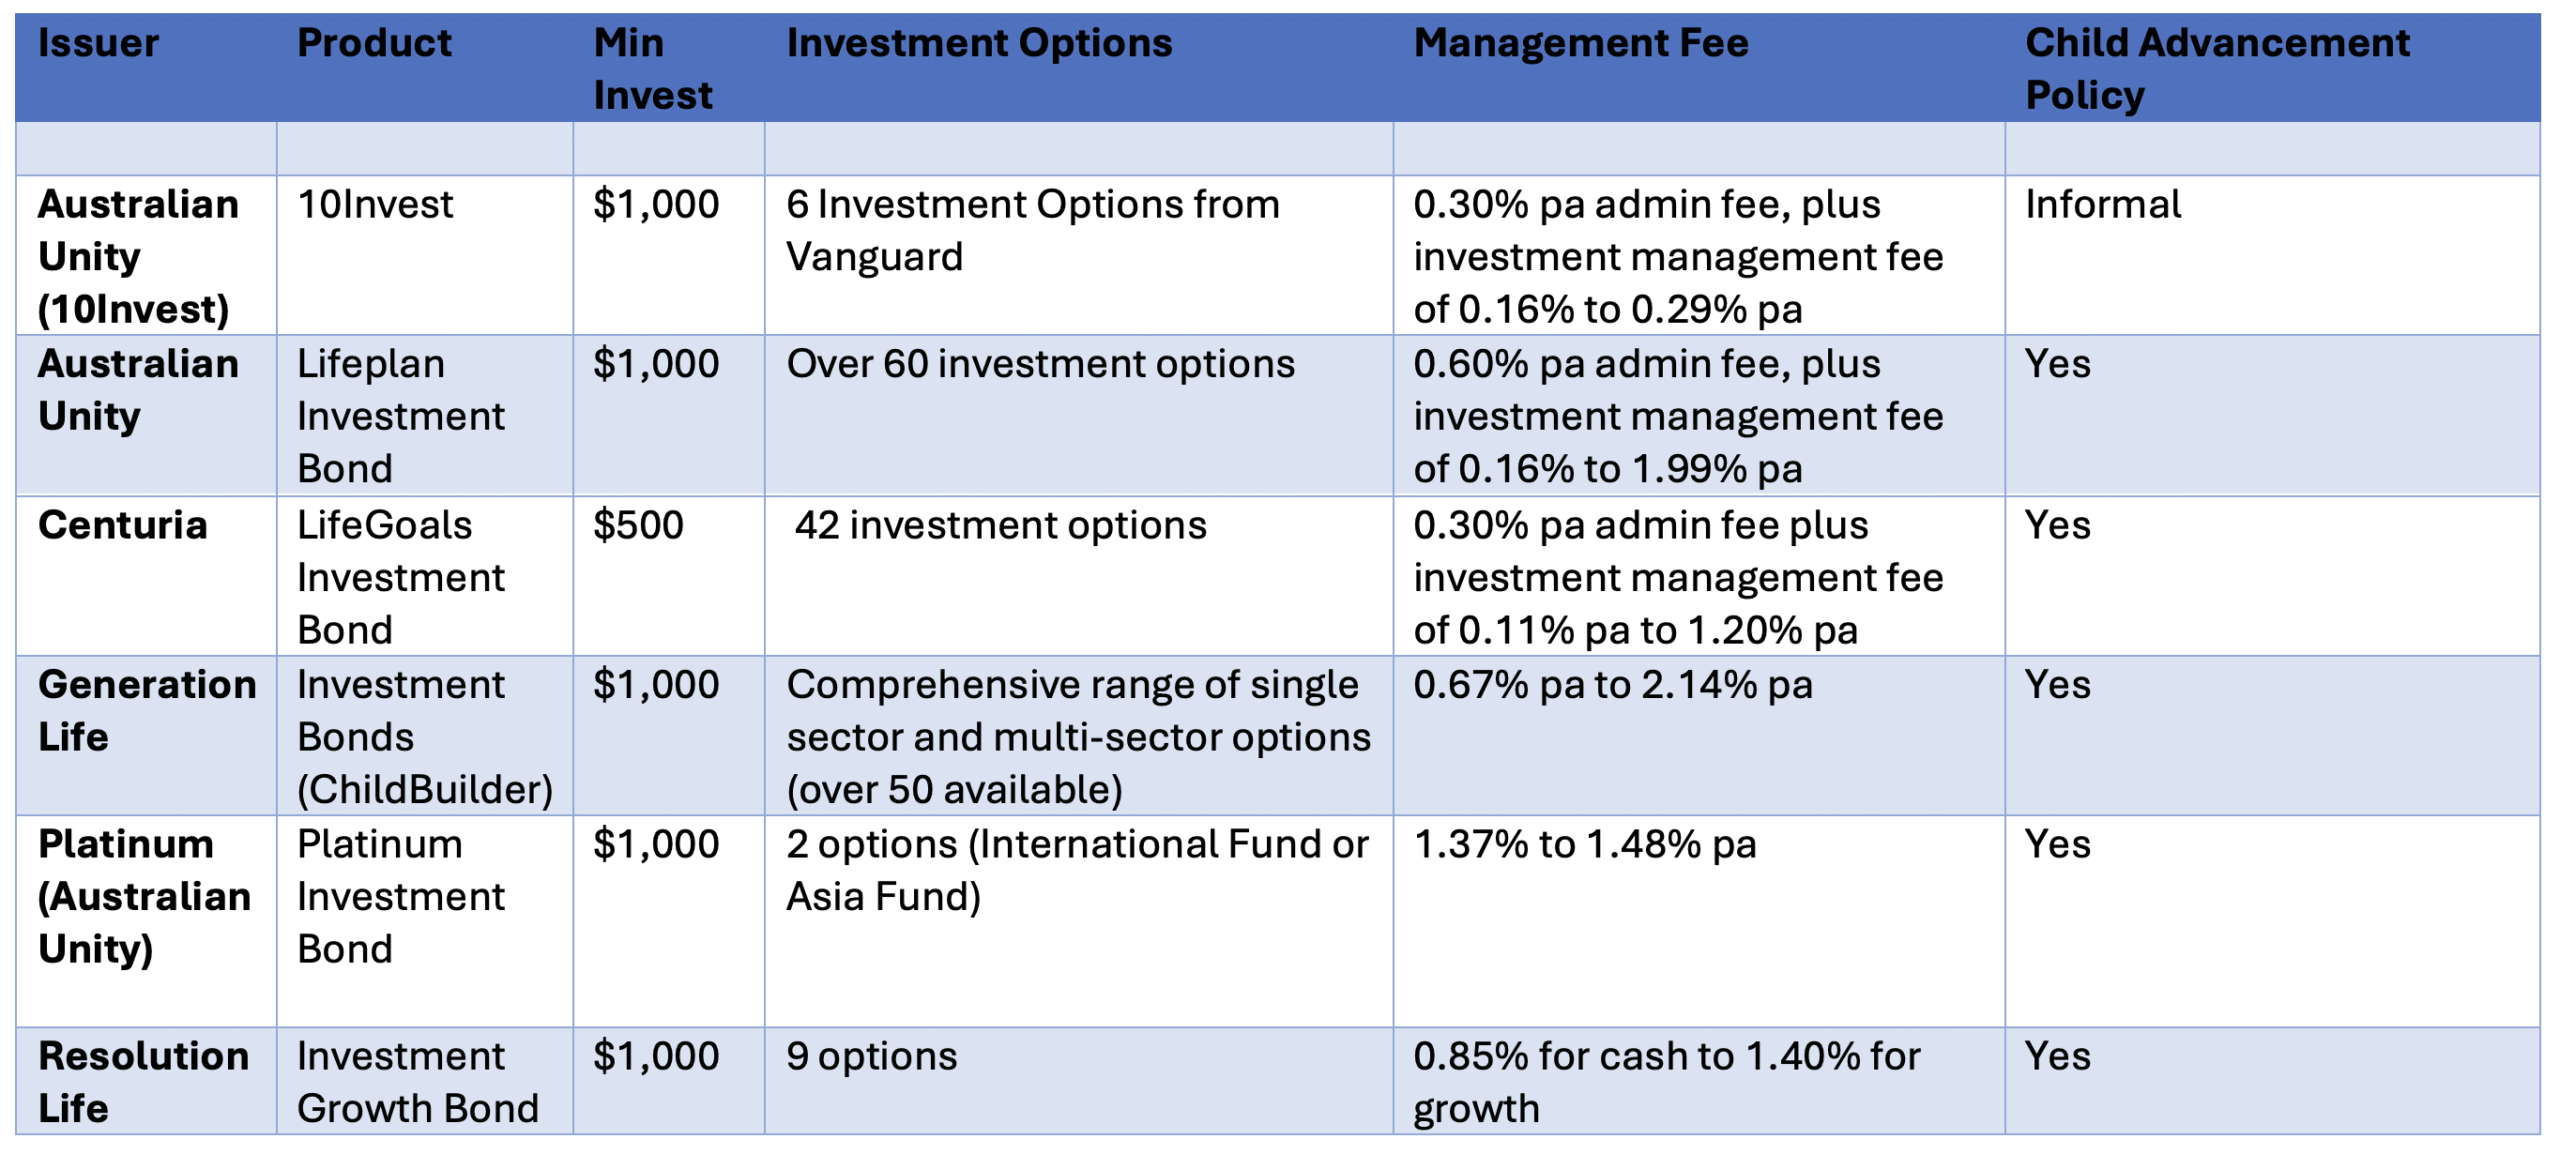Viewport: 2560px width, 1154px height.
Task: Click the Over 60 investment options cell
Action: tap(1040, 364)
